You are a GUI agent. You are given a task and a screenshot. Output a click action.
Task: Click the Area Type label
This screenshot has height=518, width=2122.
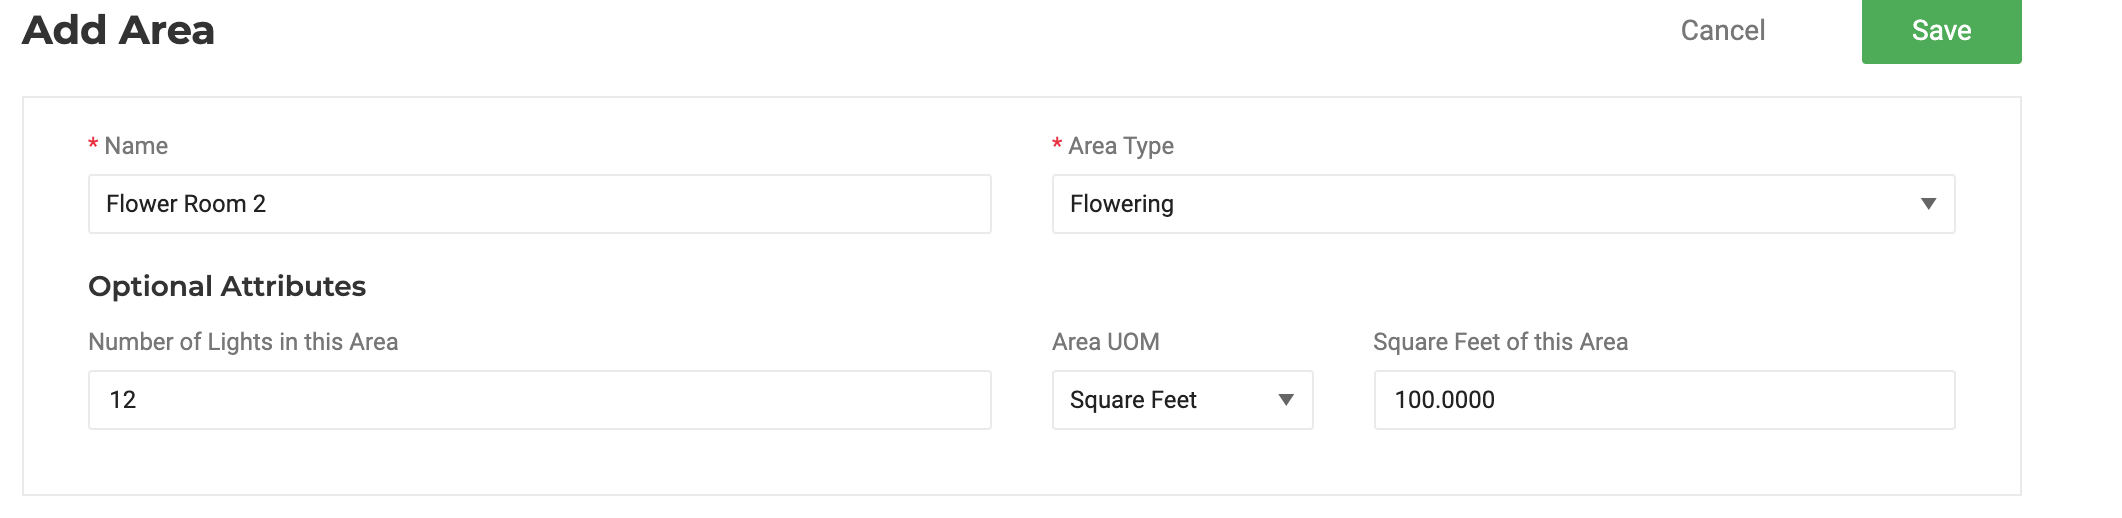point(1121,146)
